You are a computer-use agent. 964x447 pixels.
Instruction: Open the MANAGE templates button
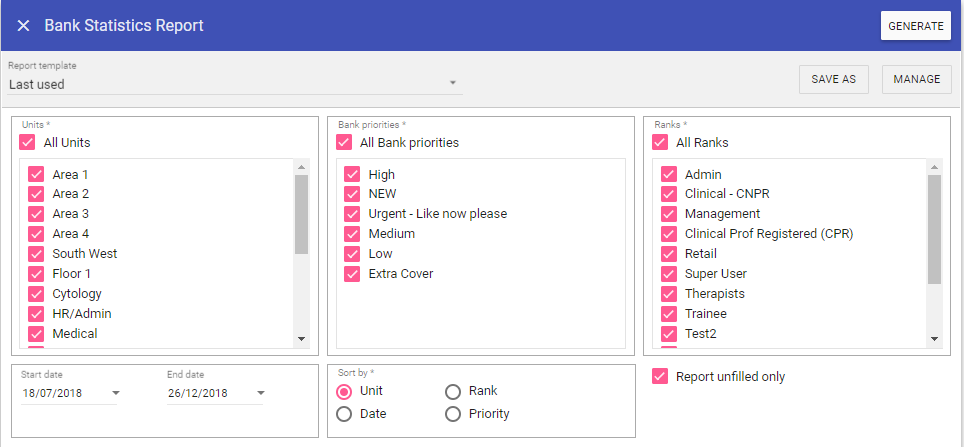point(916,80)
